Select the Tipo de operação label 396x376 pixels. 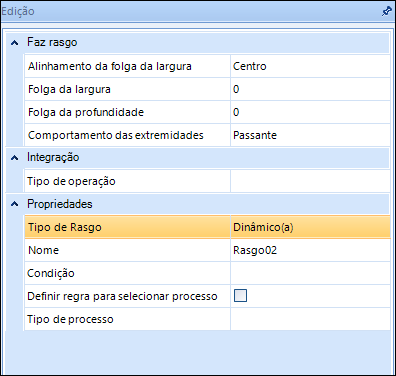click(71, 181)
